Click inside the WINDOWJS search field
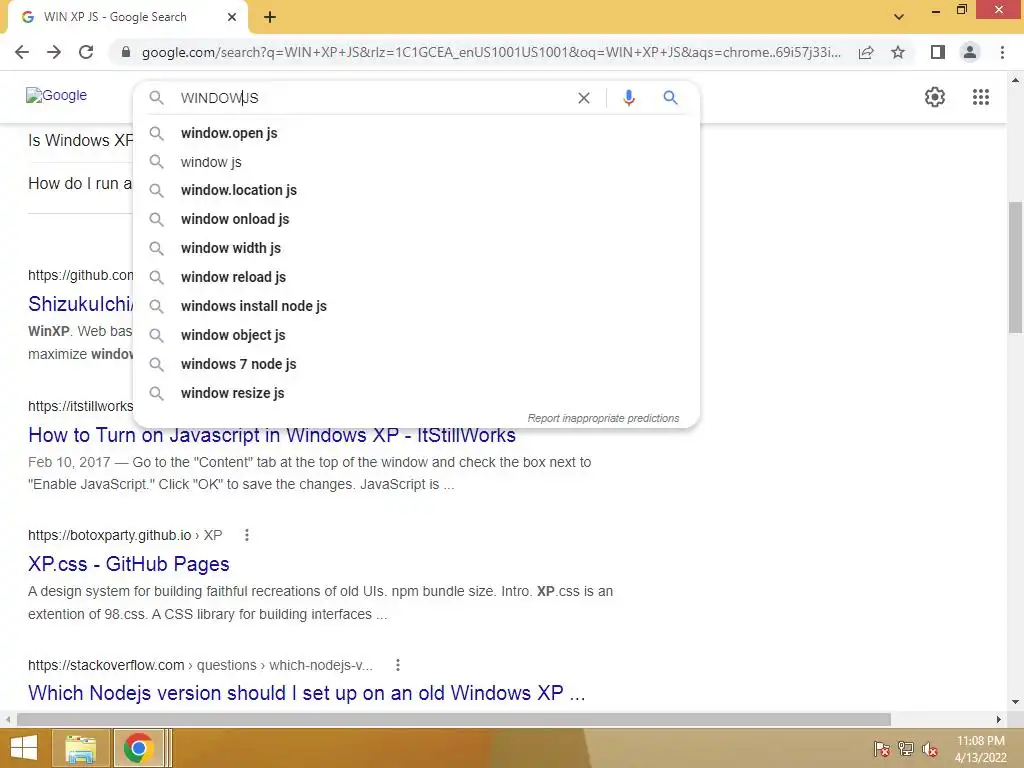The height and width of the screenshot is (768, 1024). (x=372, y=98)
